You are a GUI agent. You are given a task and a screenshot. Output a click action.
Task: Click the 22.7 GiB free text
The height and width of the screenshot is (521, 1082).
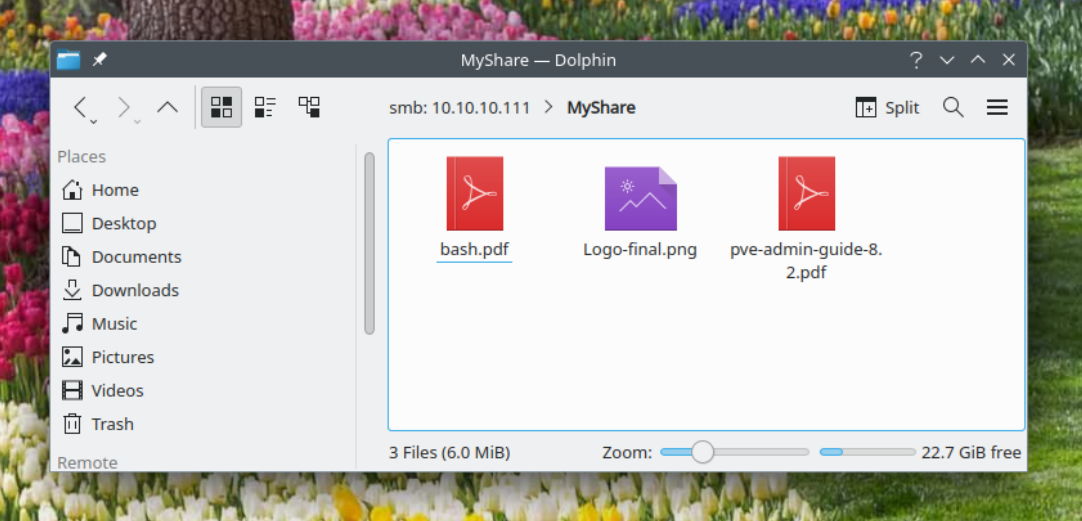coord(971,453)
